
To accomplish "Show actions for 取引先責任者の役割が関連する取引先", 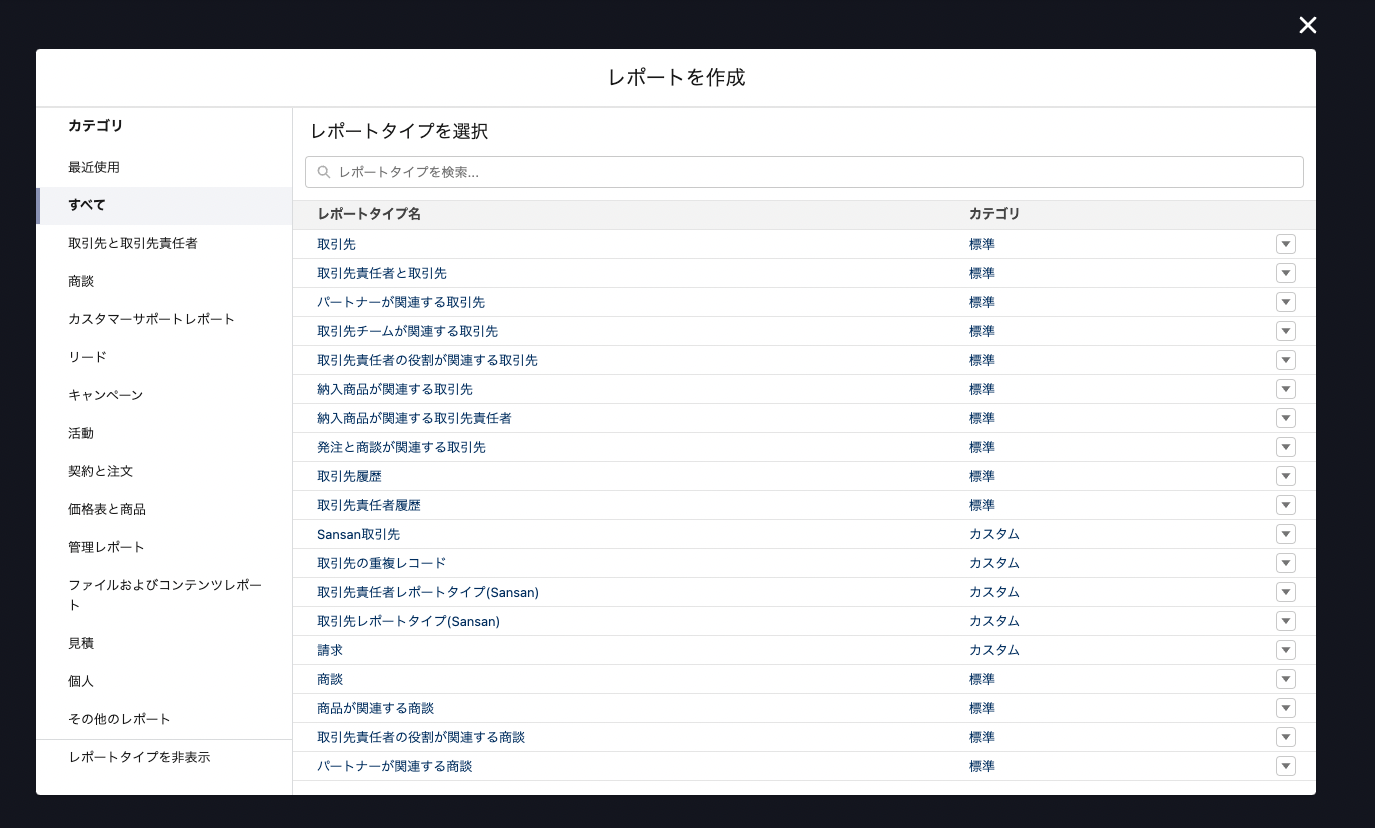I will tap(1286, 360).
